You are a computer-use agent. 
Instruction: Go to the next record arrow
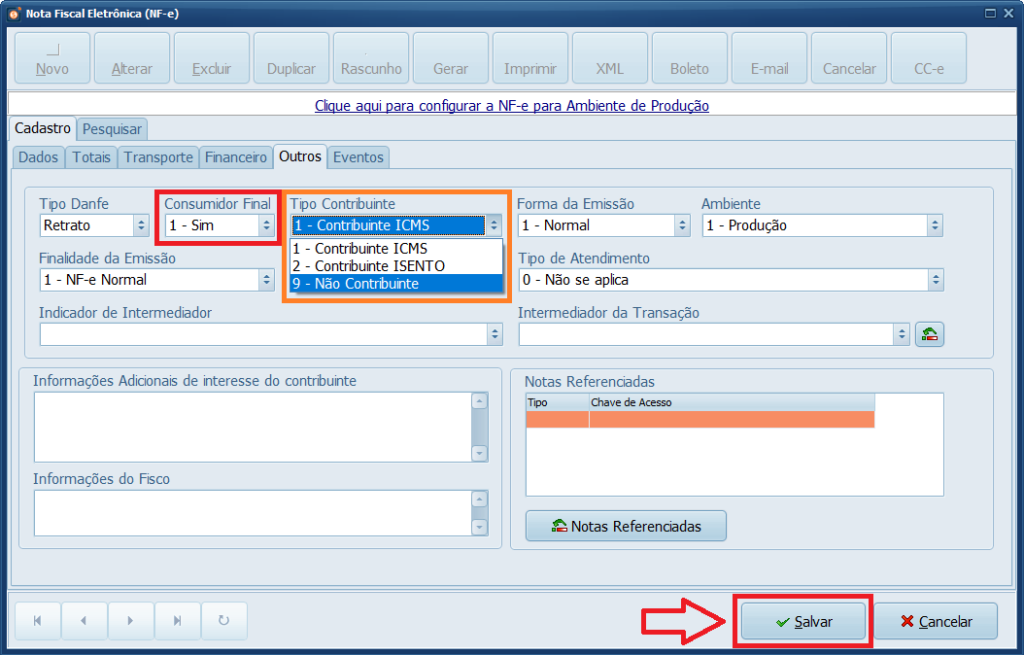(131, 621)
